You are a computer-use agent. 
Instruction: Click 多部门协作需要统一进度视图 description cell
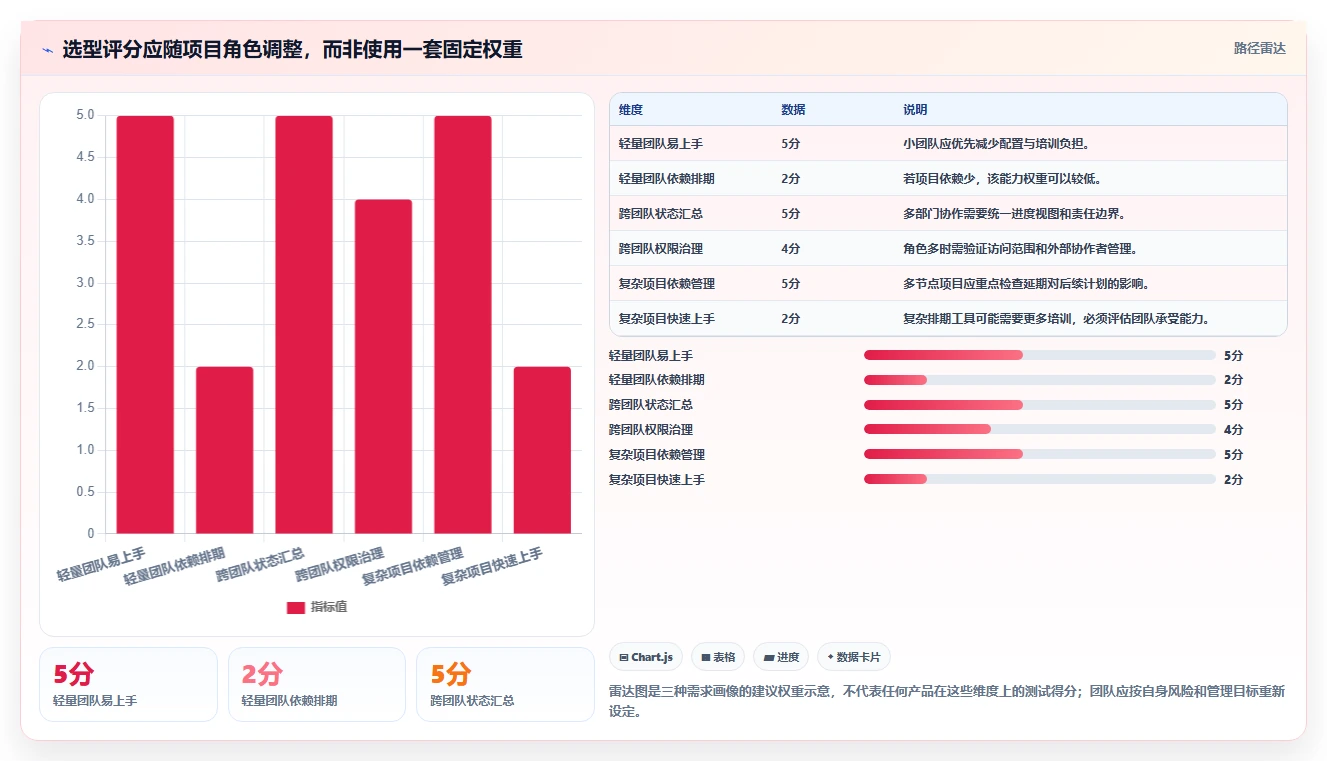point(1014,214)
